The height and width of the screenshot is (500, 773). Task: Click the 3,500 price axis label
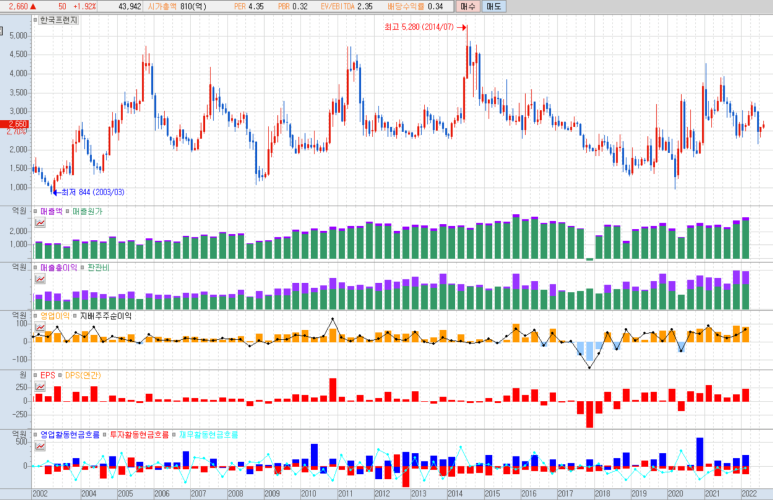point(19,93)
